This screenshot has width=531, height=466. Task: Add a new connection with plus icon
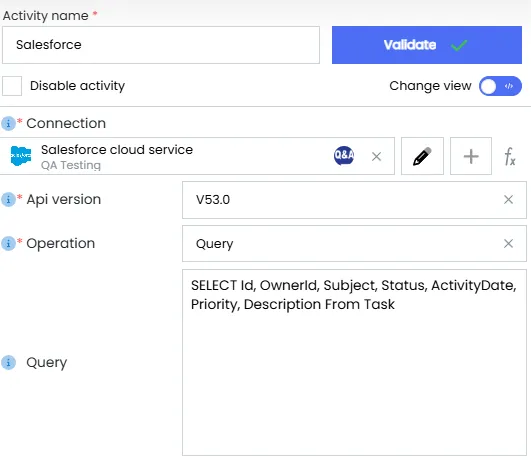pos(471,156)
